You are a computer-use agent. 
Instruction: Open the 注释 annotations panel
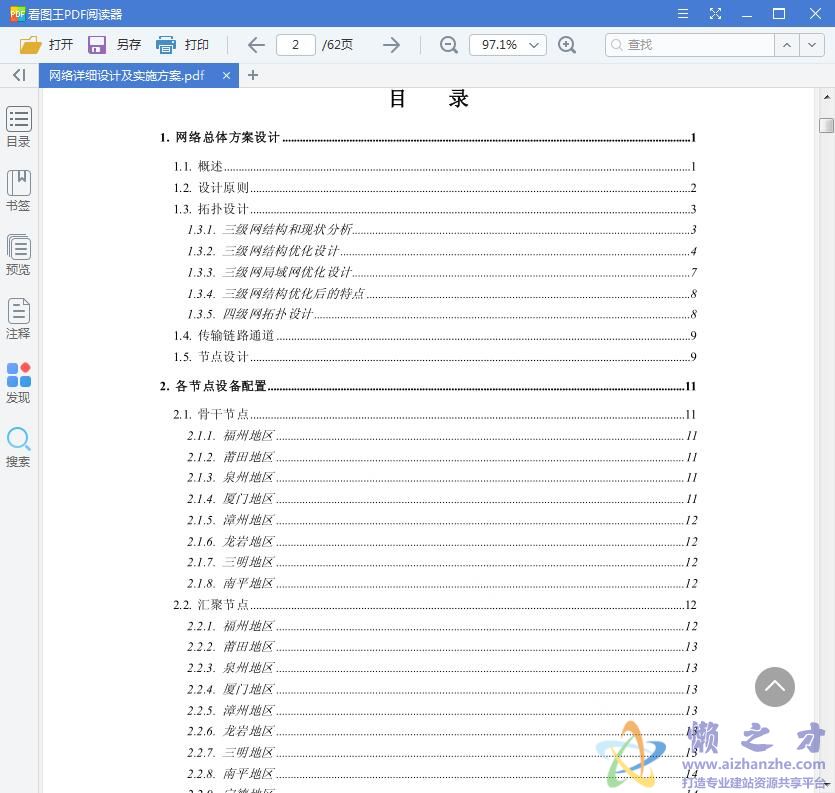18,318
